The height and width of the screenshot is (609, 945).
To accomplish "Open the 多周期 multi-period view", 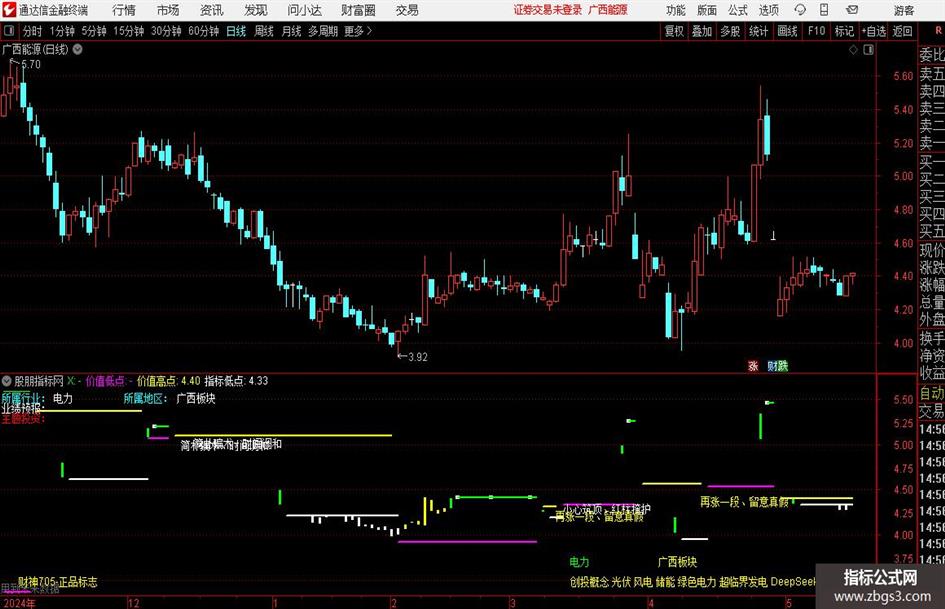I will (323, 31).
